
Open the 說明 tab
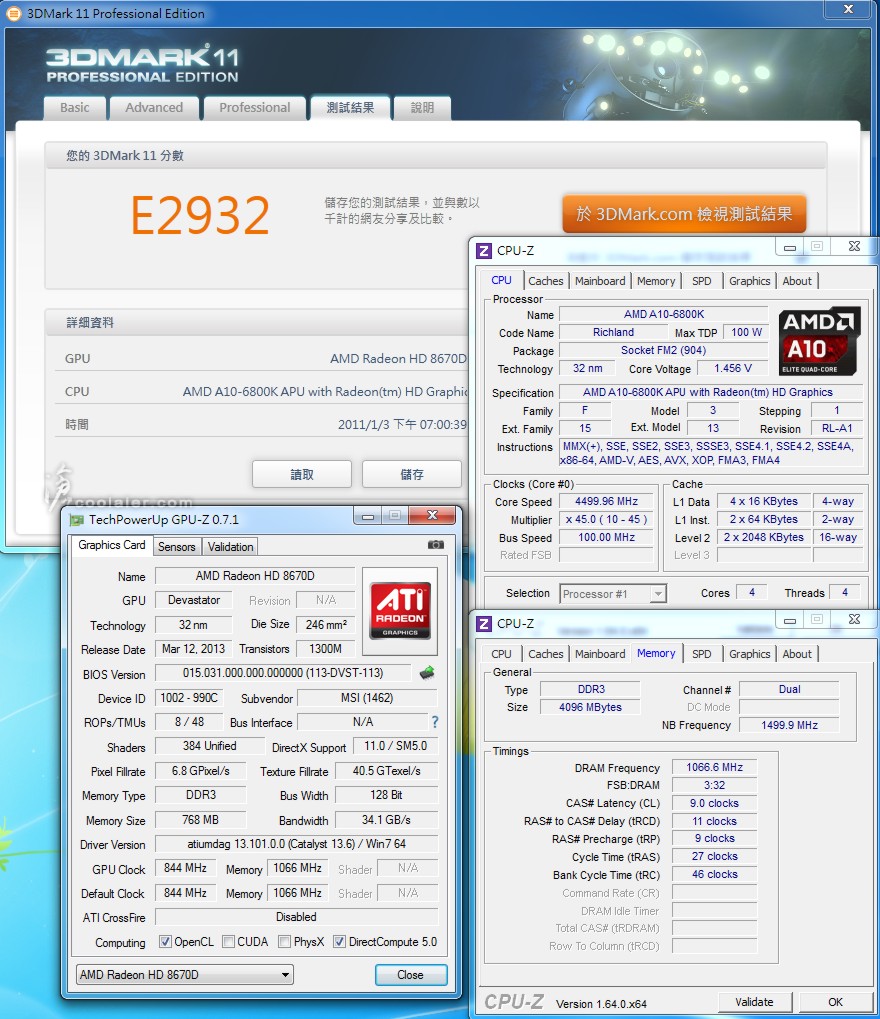(x=422, y=108)
